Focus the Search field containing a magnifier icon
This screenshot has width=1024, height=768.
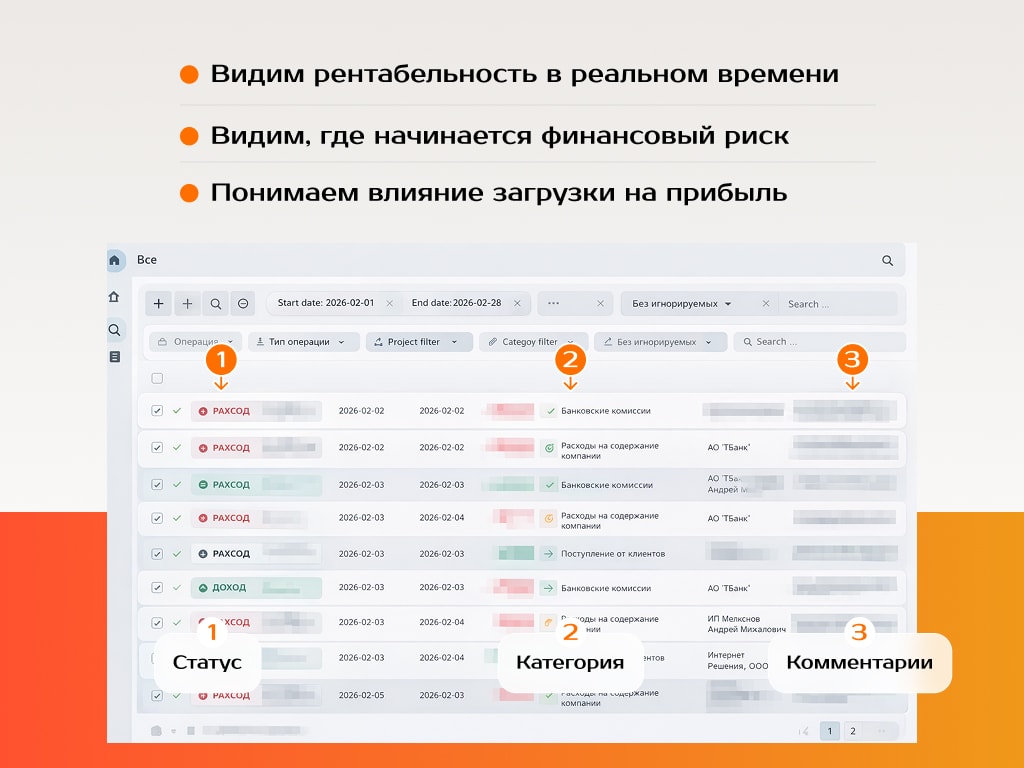point(820,342)
